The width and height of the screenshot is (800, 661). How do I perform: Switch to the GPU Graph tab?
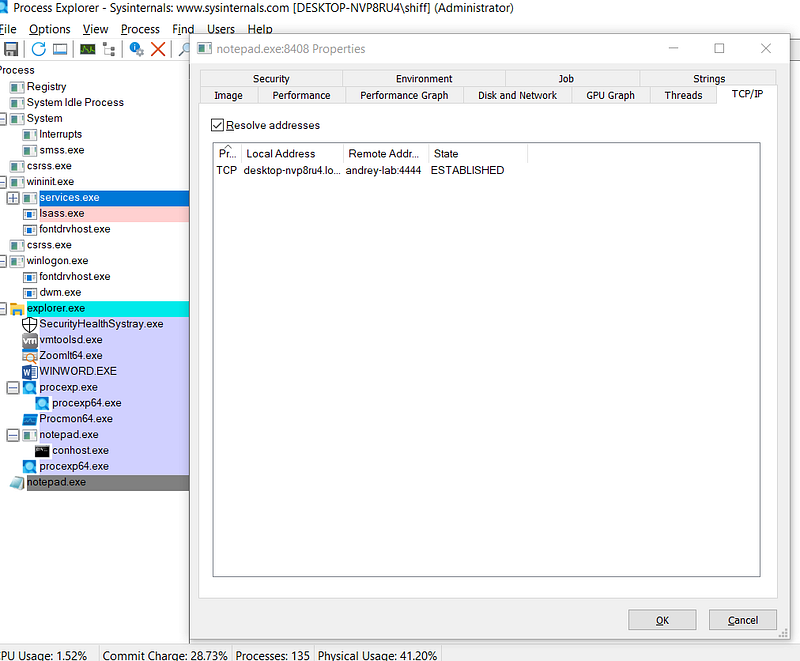coord(610,95)
